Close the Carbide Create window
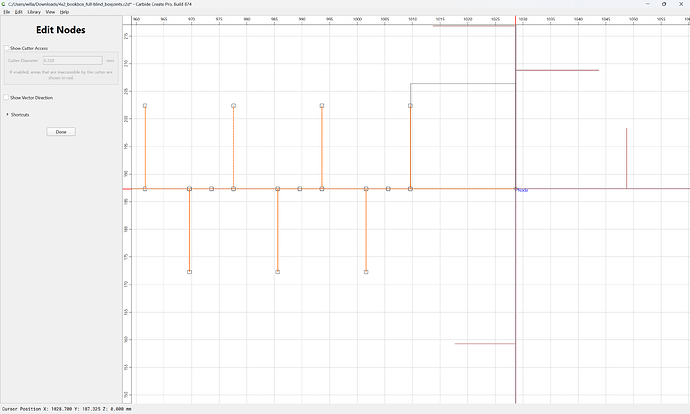This screenshot has height=414, width=690. point(681,4)
